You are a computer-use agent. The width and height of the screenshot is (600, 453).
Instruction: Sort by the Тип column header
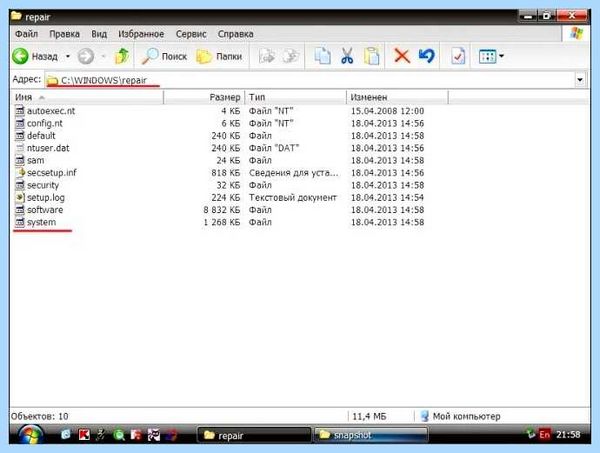click(x=295, y=97)
